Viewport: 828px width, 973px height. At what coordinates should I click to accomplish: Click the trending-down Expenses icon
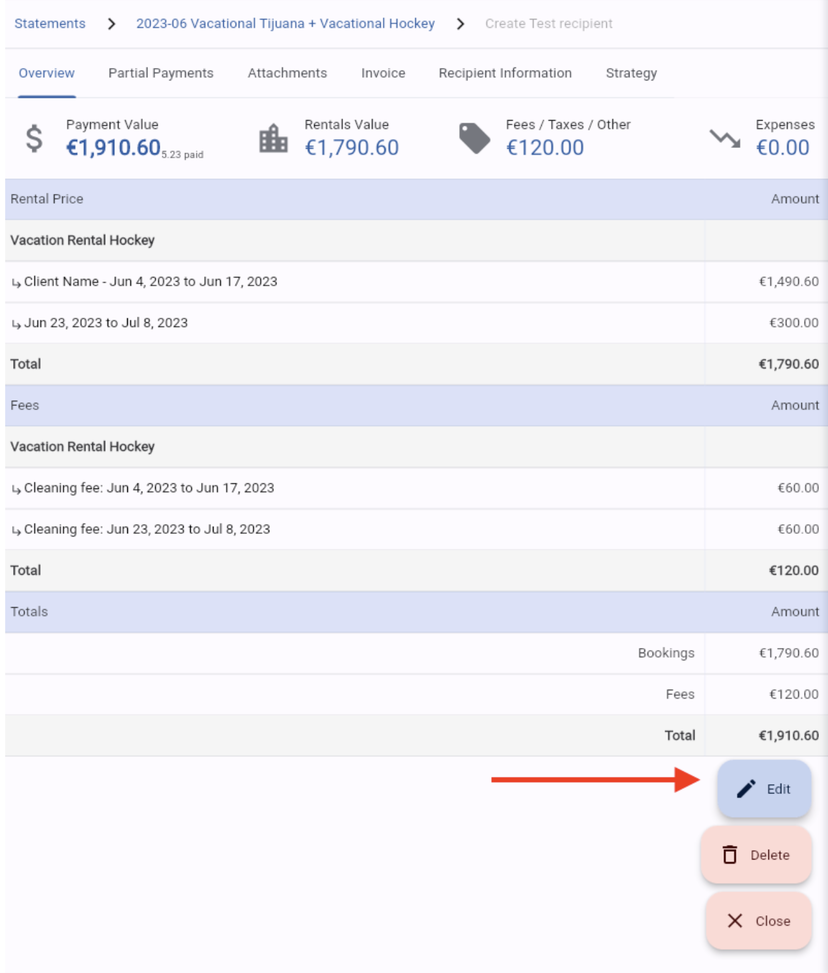(x=725, y=139)
